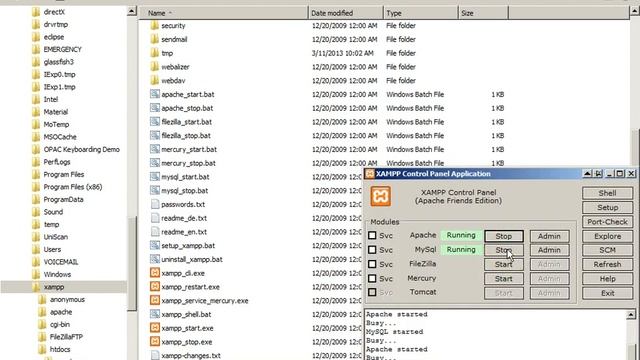Screen dimensions: 640x360
Task: Click mysql_start.bat file icon
Action: pos(154,177)
